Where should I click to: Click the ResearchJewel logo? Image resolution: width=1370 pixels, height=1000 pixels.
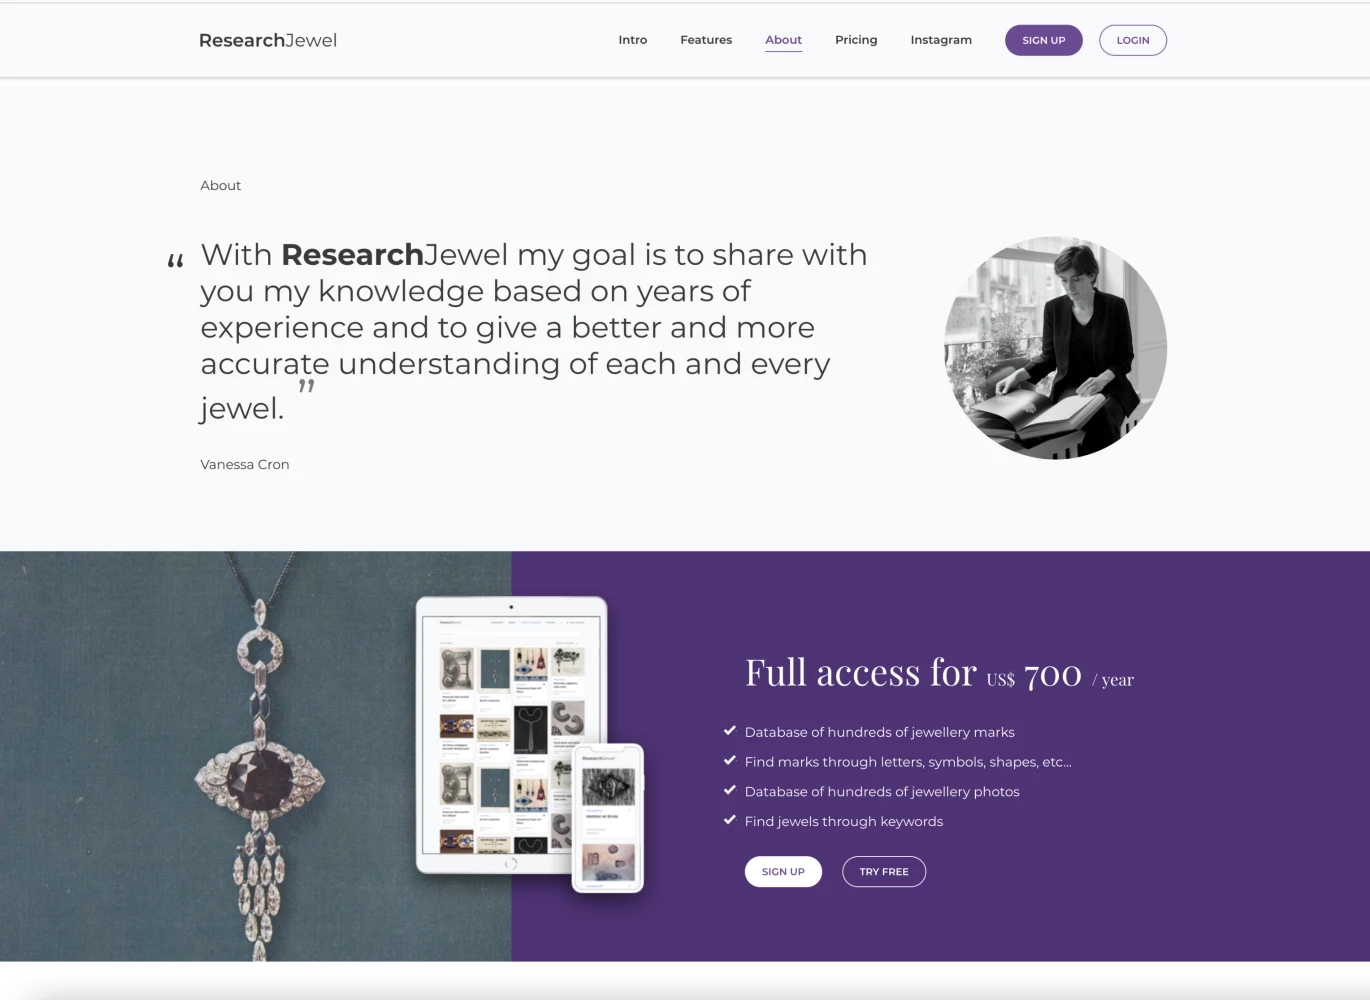tap(268, 40)
